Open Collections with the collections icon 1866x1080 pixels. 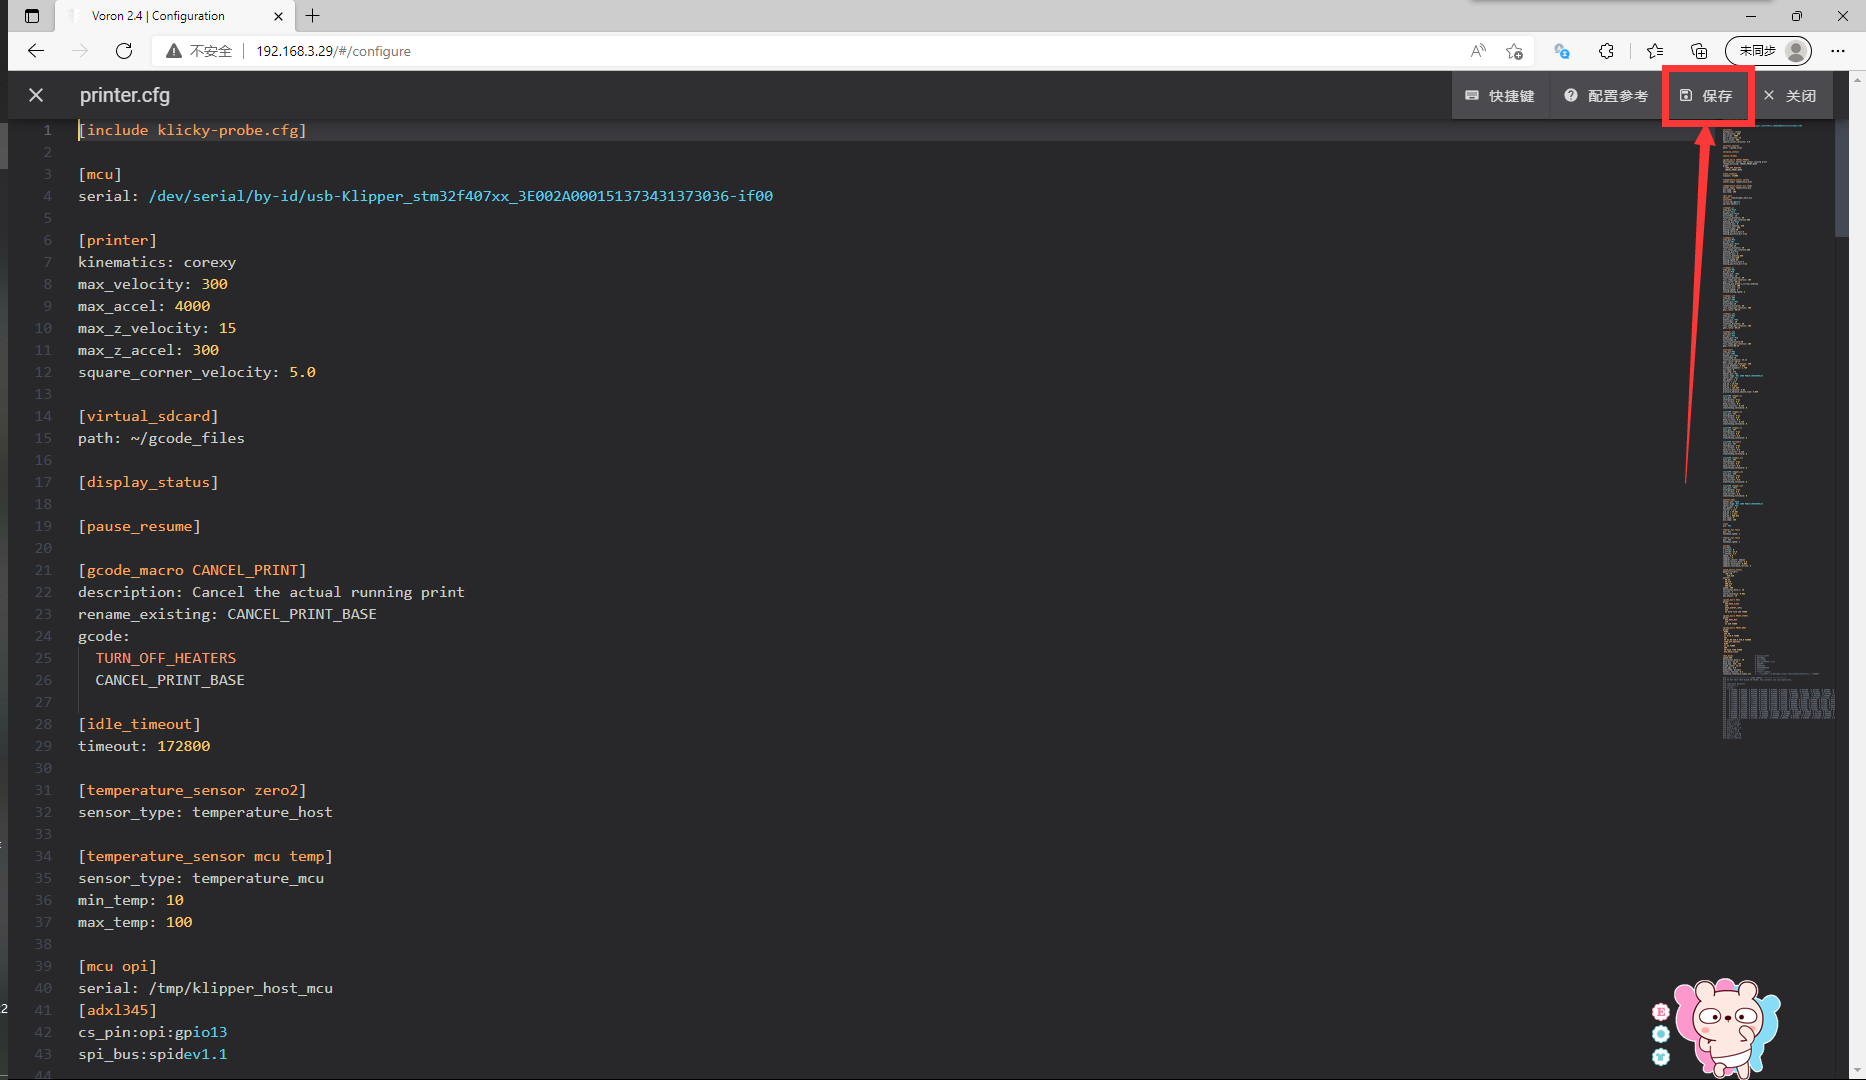[x=1699, y=51]
